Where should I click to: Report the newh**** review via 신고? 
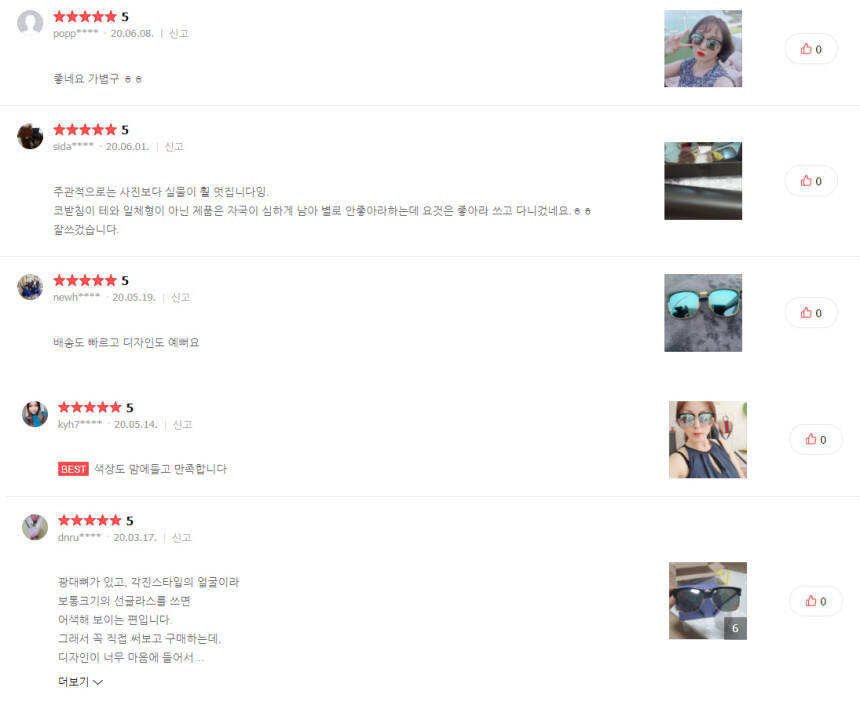pos(180,297)
